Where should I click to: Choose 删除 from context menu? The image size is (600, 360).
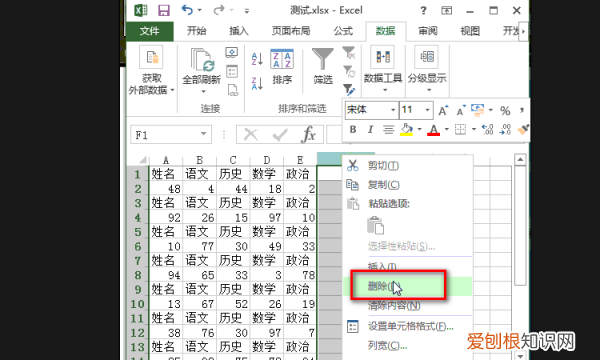click(x=408, y=286)
